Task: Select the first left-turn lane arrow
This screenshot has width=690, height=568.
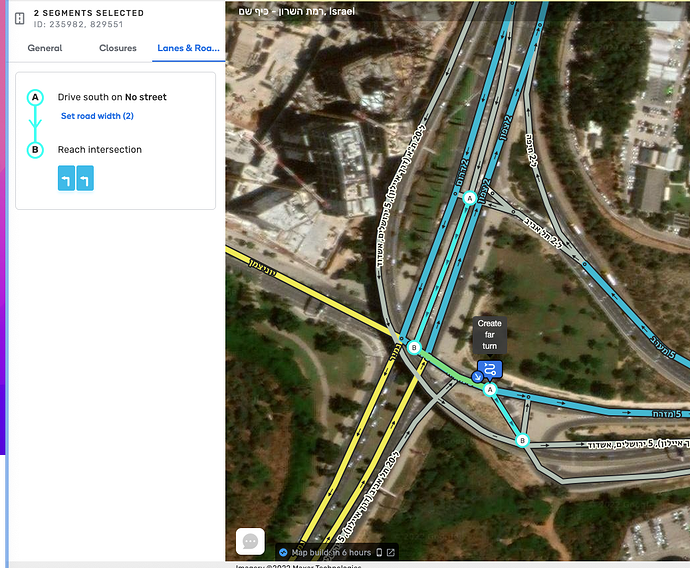Action: coord(66,178)
